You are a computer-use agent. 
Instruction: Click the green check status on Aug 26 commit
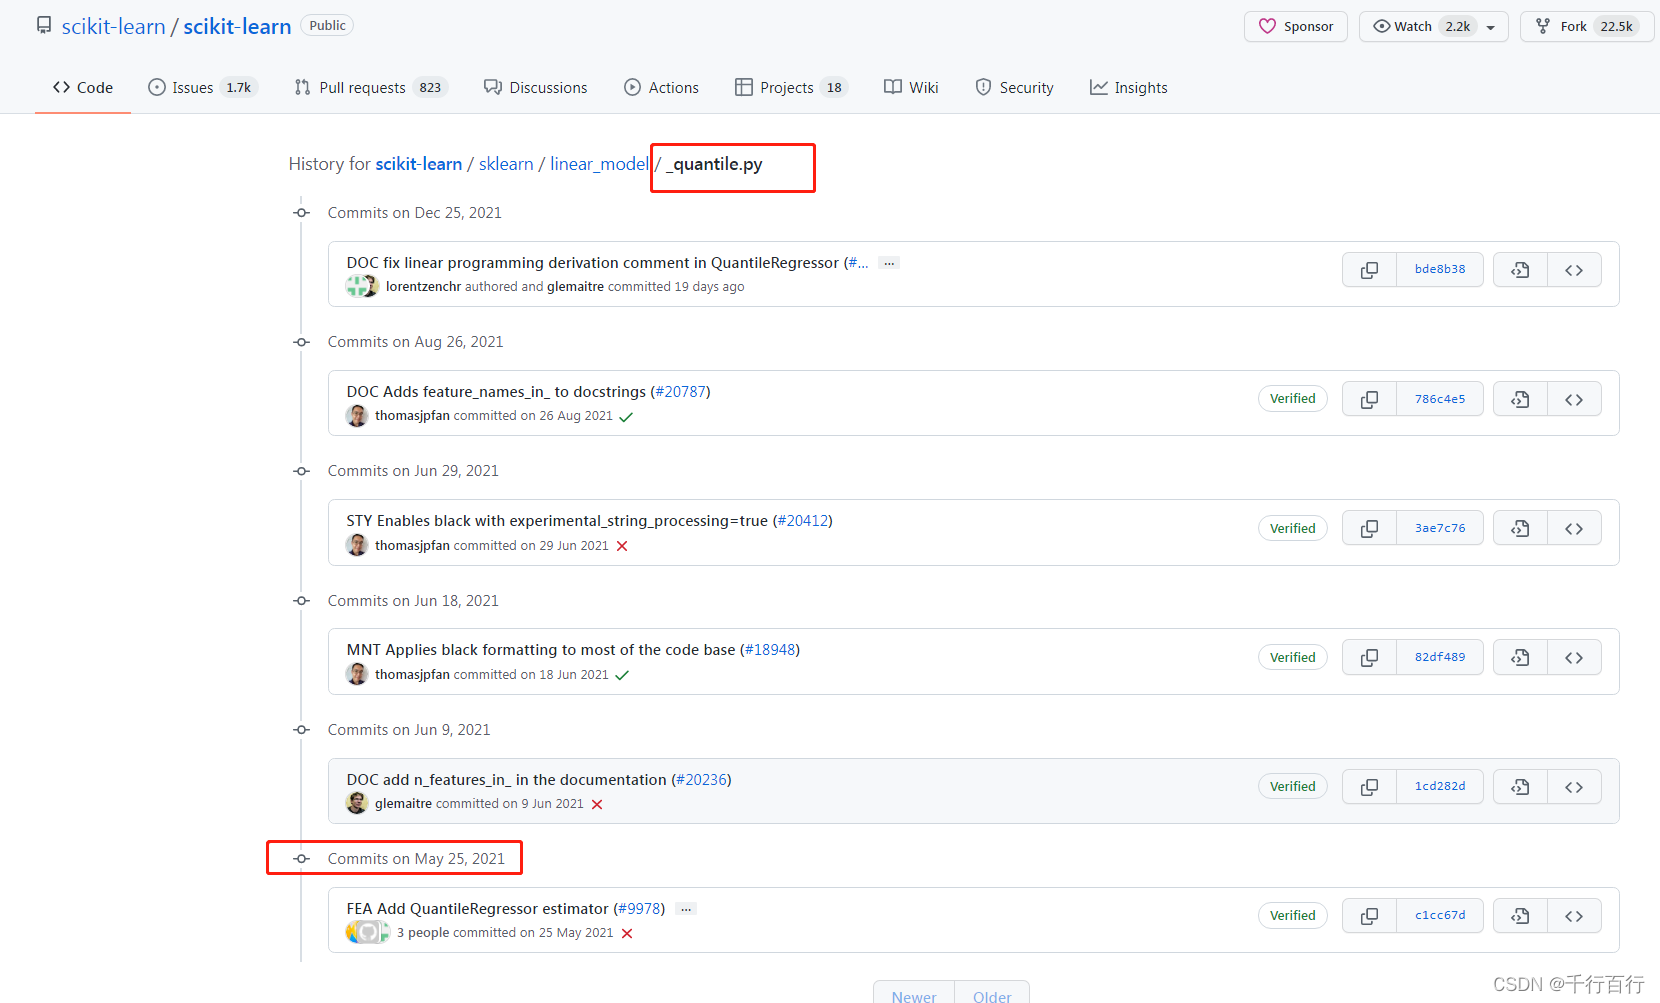627,416
